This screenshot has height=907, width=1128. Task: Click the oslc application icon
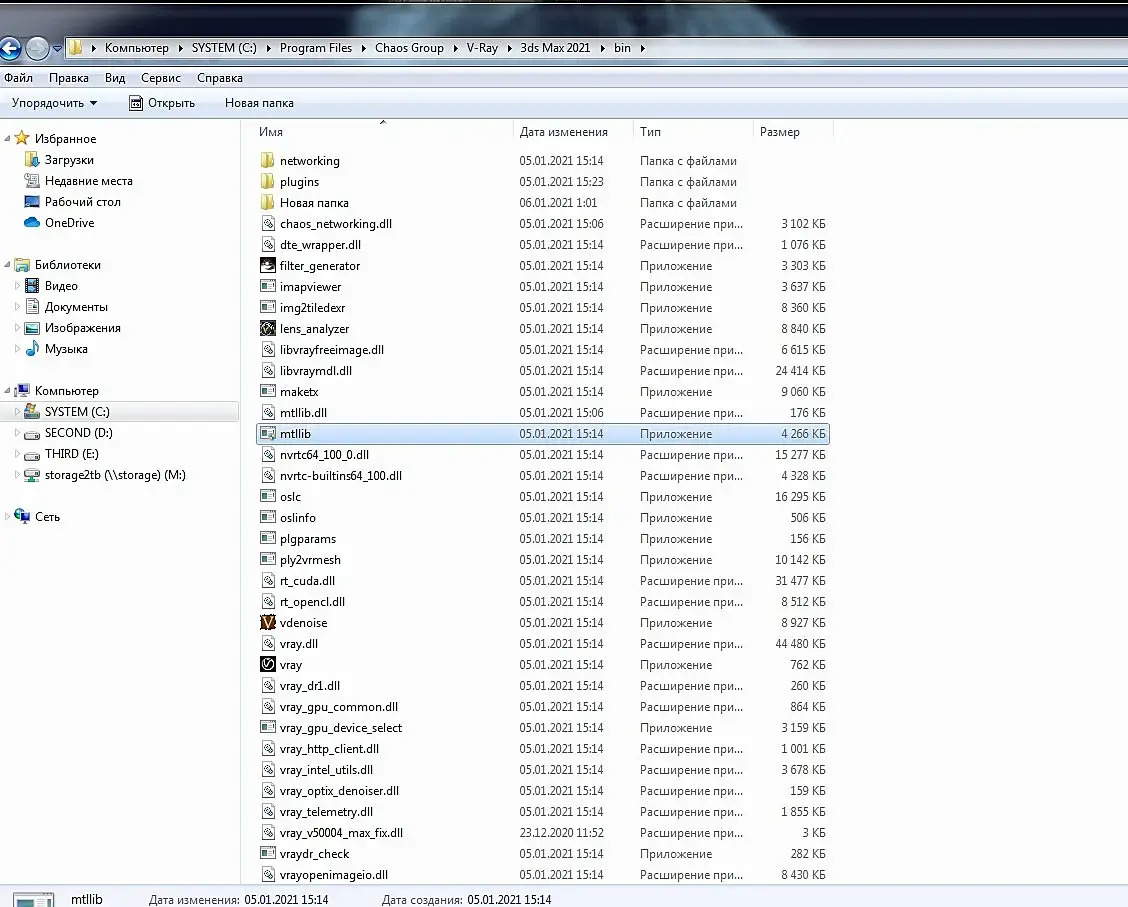click(x=268, y=496)
